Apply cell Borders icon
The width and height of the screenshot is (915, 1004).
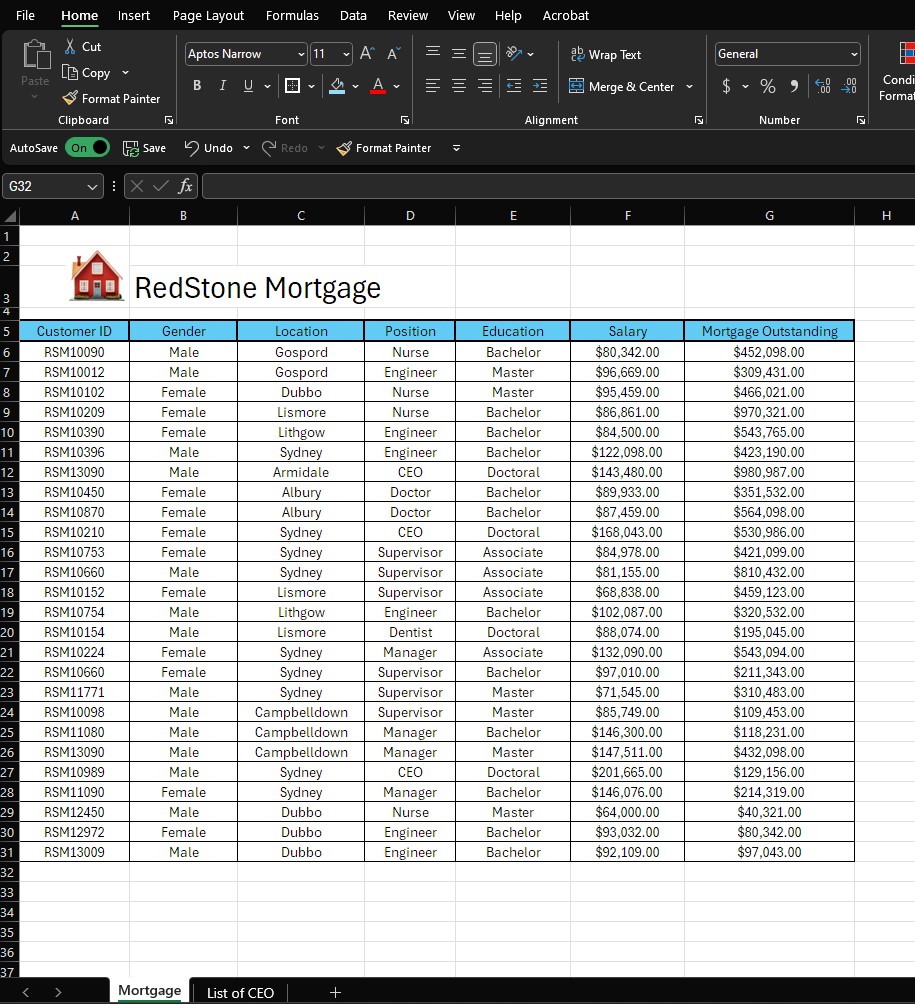pos(292,86)
